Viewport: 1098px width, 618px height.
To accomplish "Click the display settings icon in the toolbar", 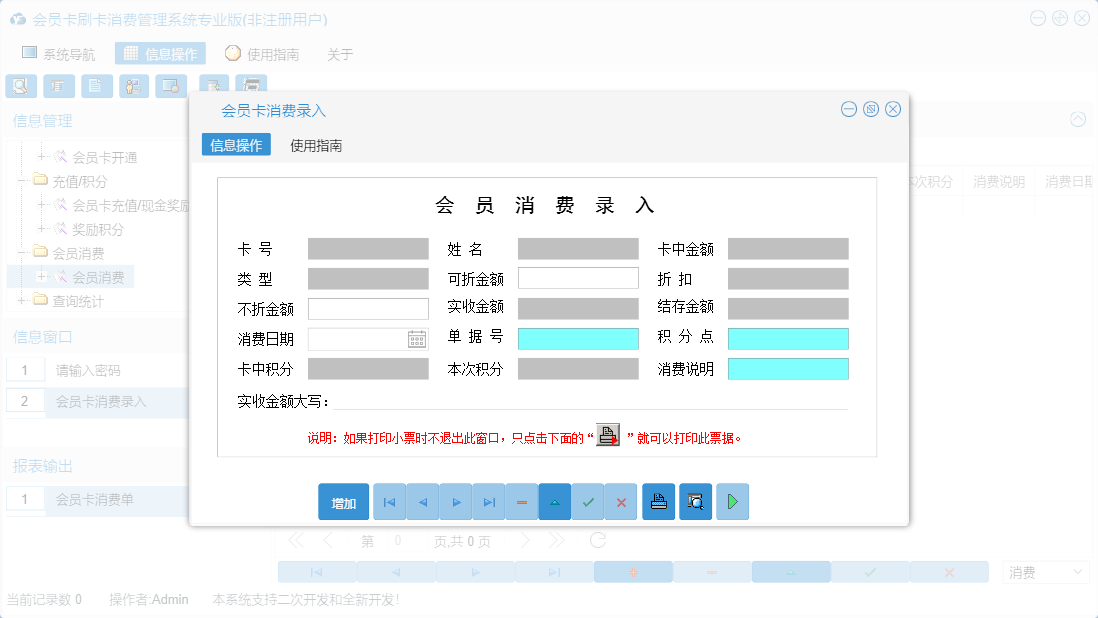I will (171, 86).
